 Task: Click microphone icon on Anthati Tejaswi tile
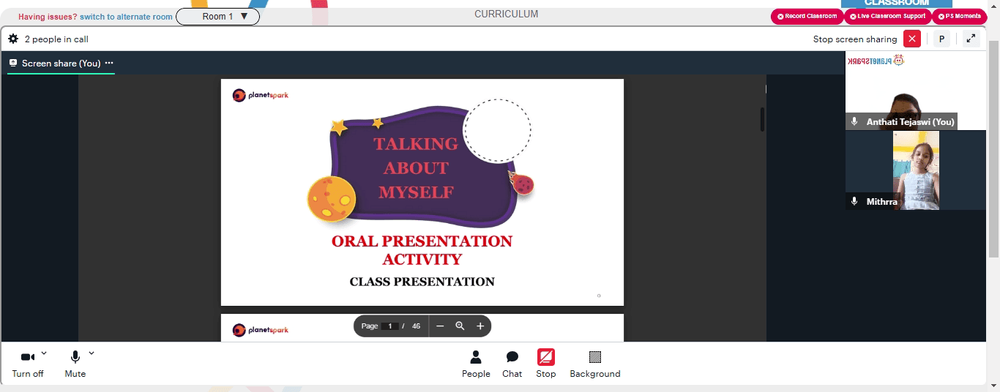coord(855,121)
